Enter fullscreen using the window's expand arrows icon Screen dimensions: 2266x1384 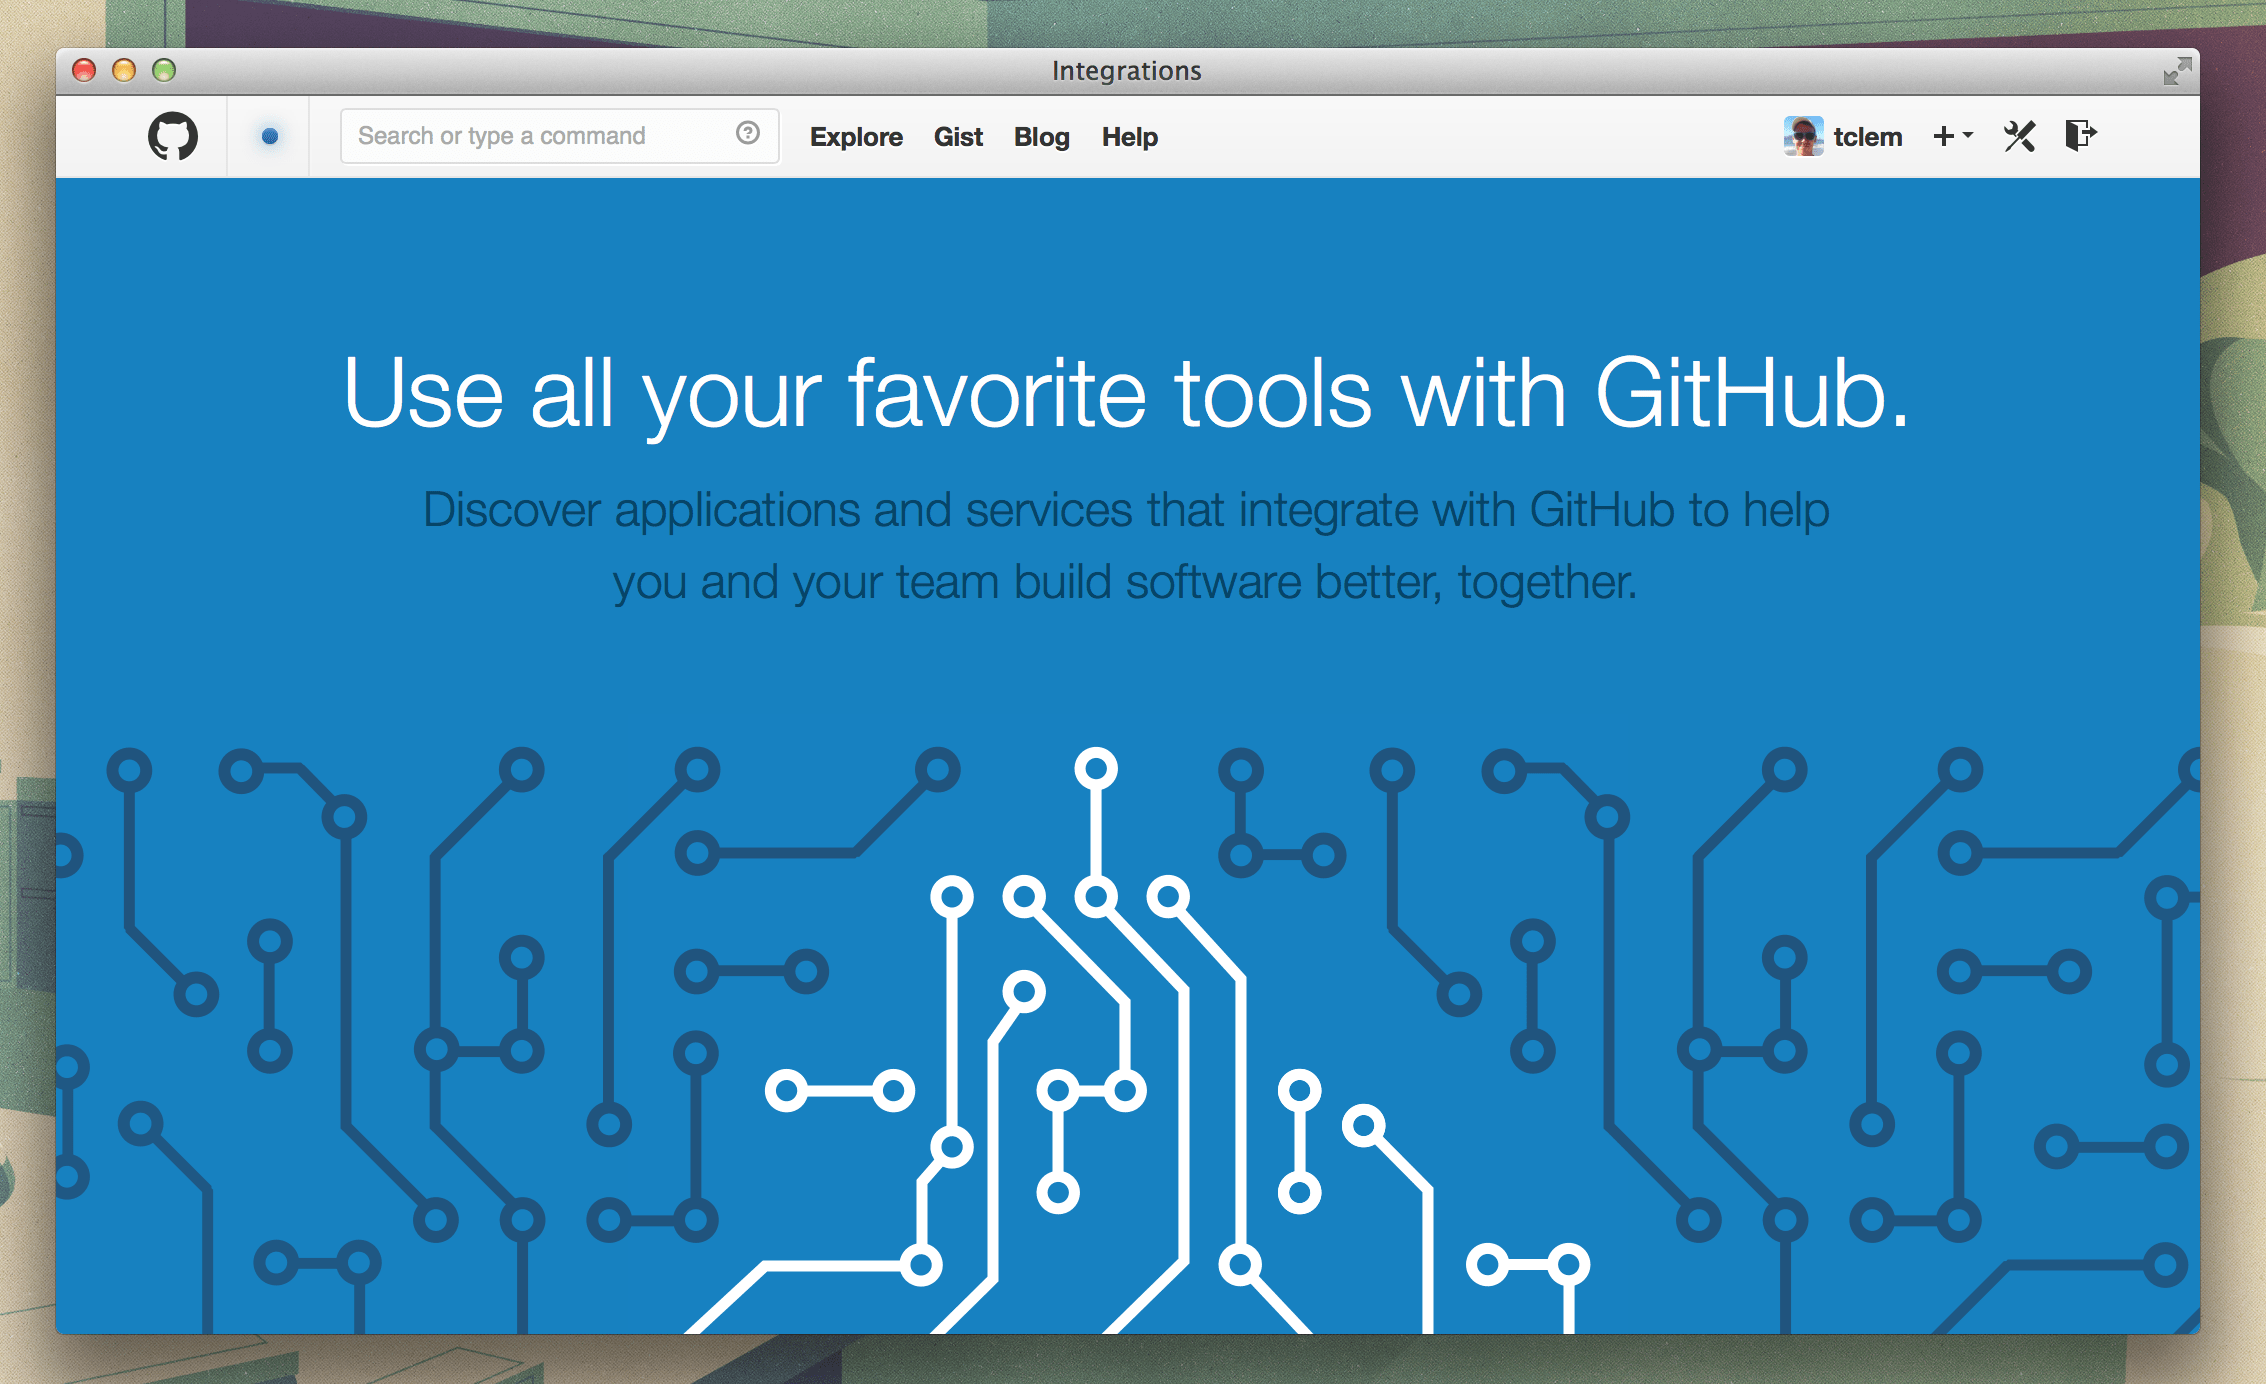[2176, 71]
